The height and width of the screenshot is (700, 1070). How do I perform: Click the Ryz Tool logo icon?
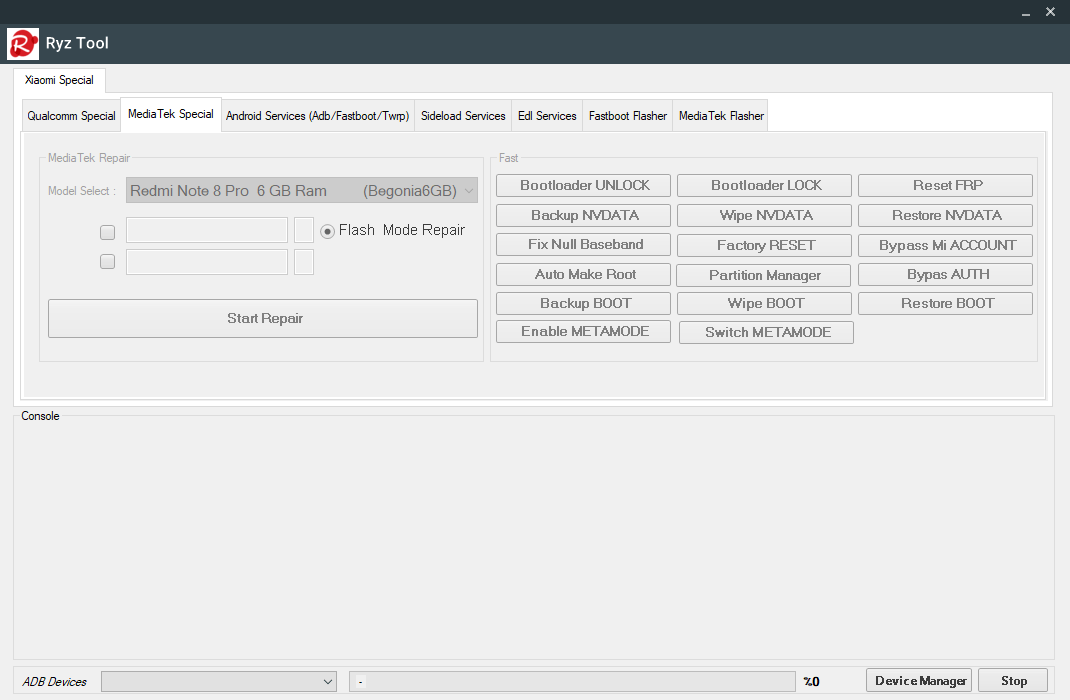tap(20, 43)
